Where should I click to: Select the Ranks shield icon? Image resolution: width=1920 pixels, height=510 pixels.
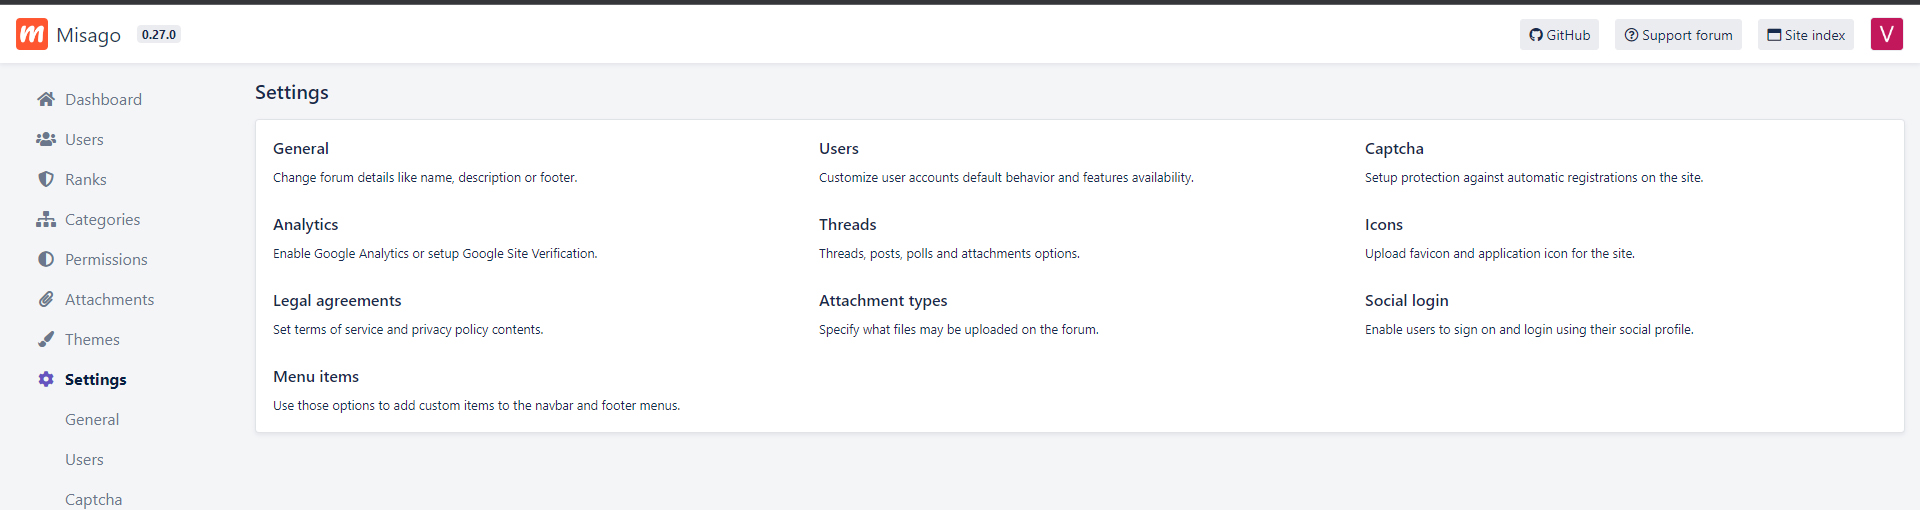(46, 179)
